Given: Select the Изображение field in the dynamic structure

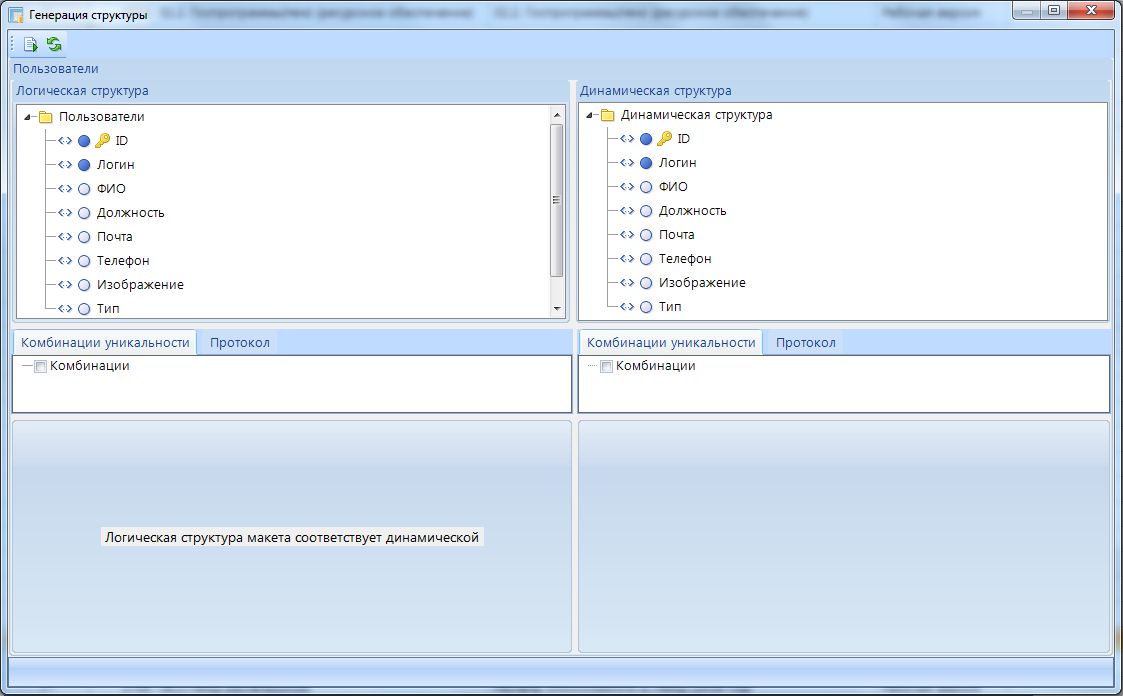Looking at the screenshot, I should 701,283.
